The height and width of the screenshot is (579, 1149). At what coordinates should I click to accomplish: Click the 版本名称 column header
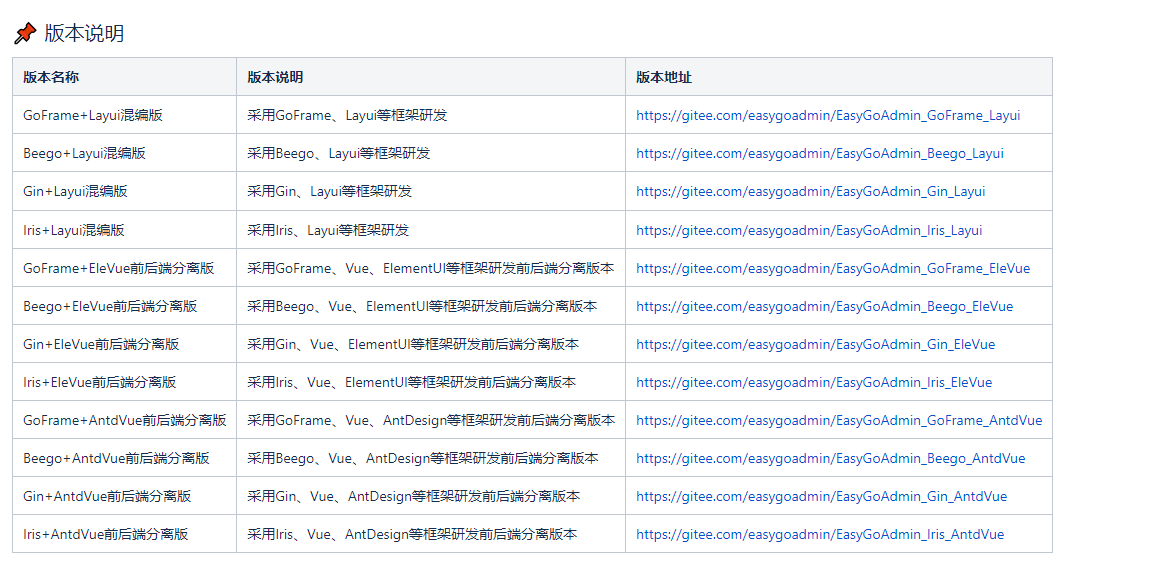125,77
